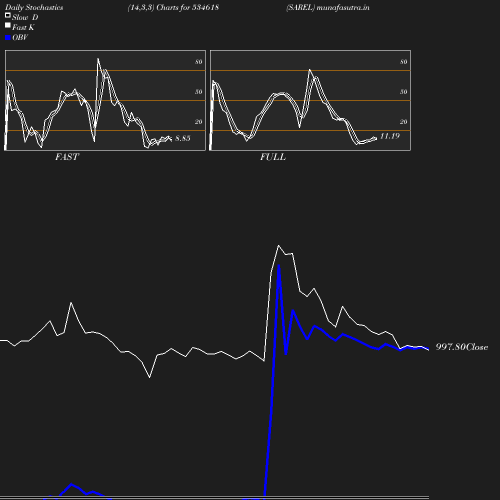The height and width of the screenshot is (500, 500).
Task: Click the 80 level label in FAST chart
Action: coord(199,62)
